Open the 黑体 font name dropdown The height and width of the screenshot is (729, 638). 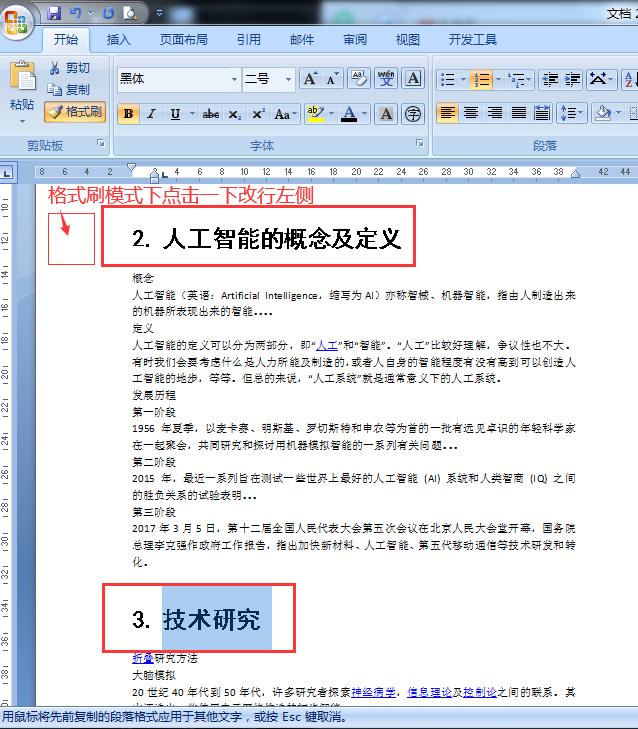click(x=234, y=79)
